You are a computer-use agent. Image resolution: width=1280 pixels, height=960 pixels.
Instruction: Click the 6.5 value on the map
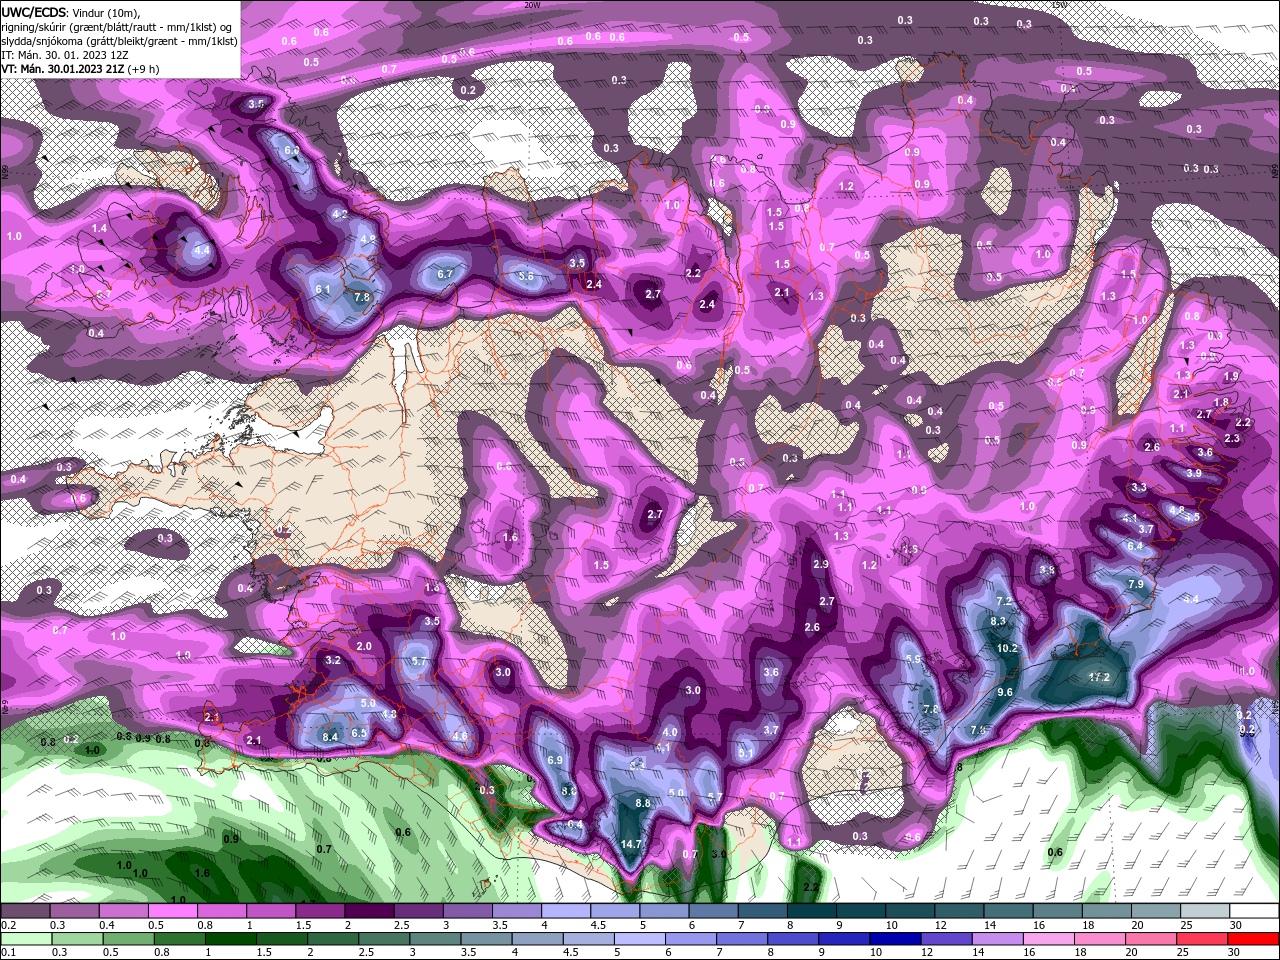coord(360,733)
